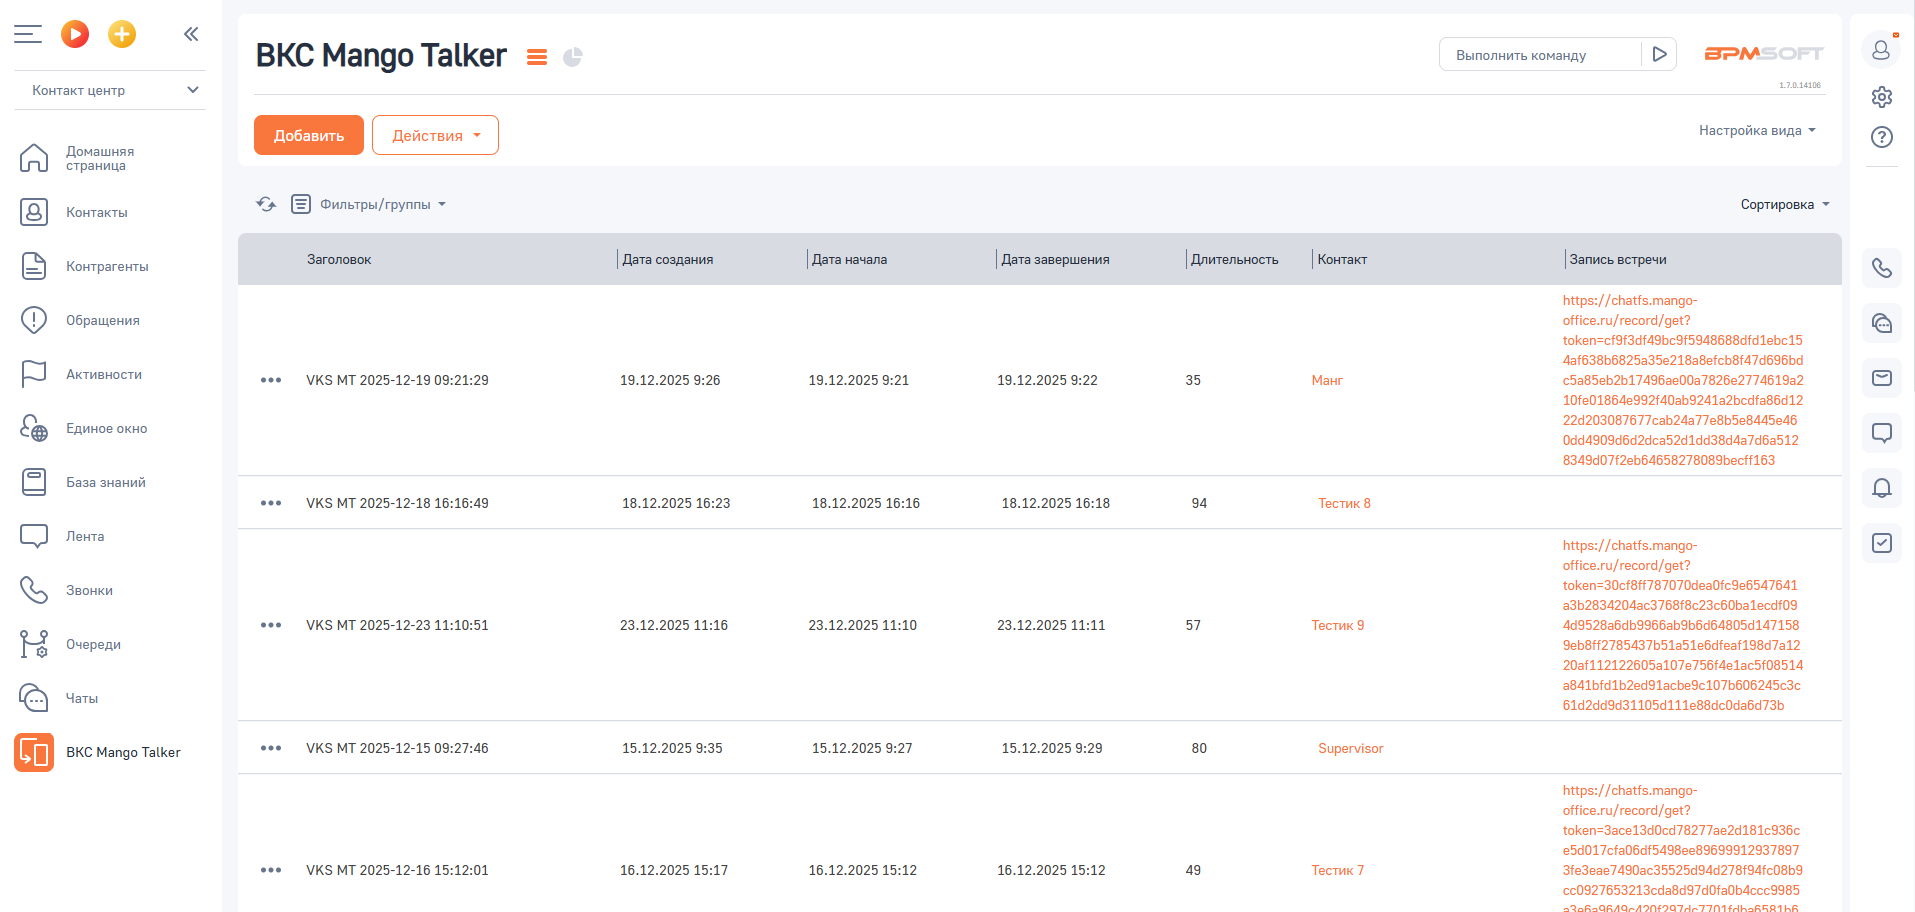Click the orange play process button
1915x912 pixels.
(x=75, y=34)
